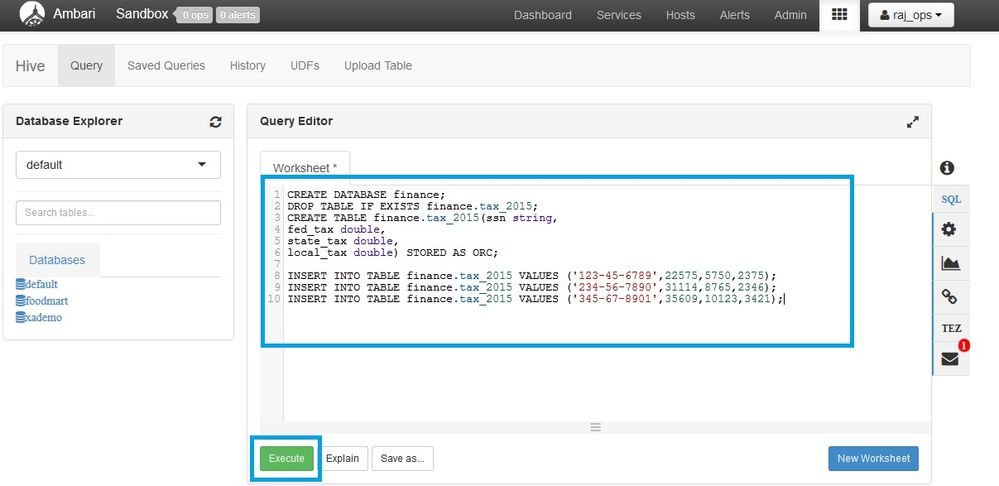999x486 pixels.
Task: Click the Ambari logo icon
Action: tap(32, 14)
